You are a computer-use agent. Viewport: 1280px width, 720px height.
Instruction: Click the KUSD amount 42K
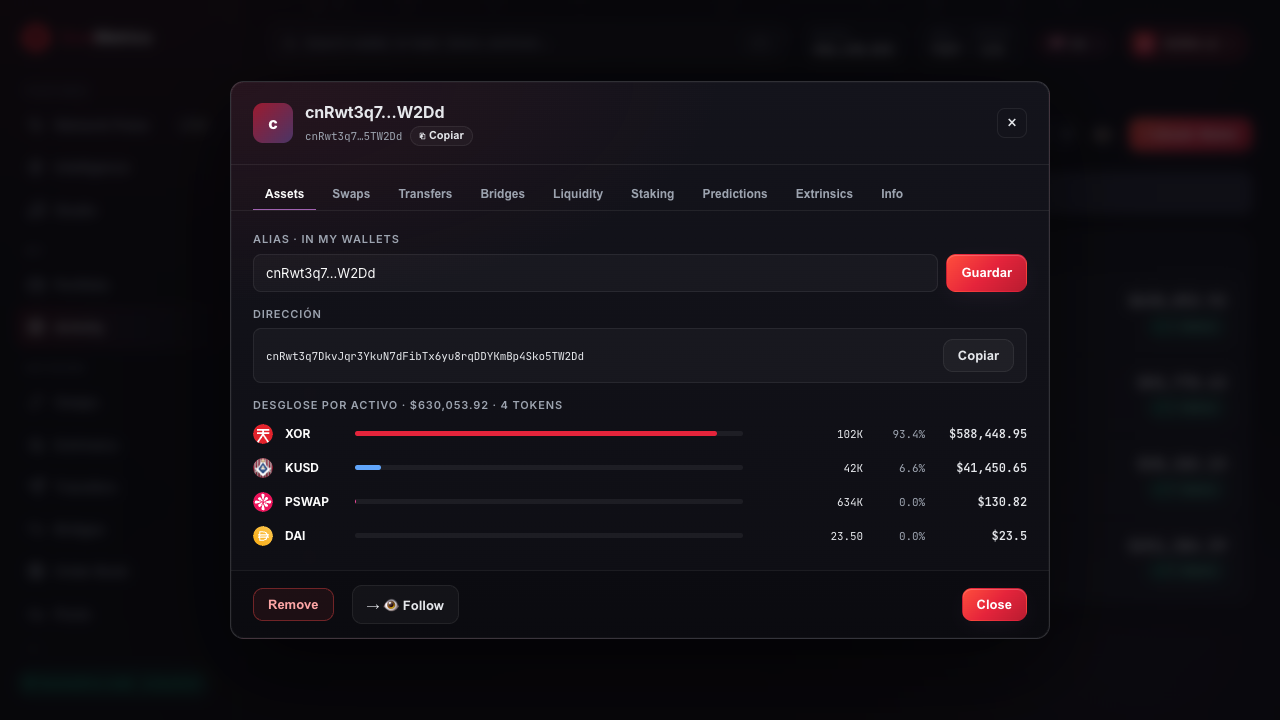pos(853,468)
